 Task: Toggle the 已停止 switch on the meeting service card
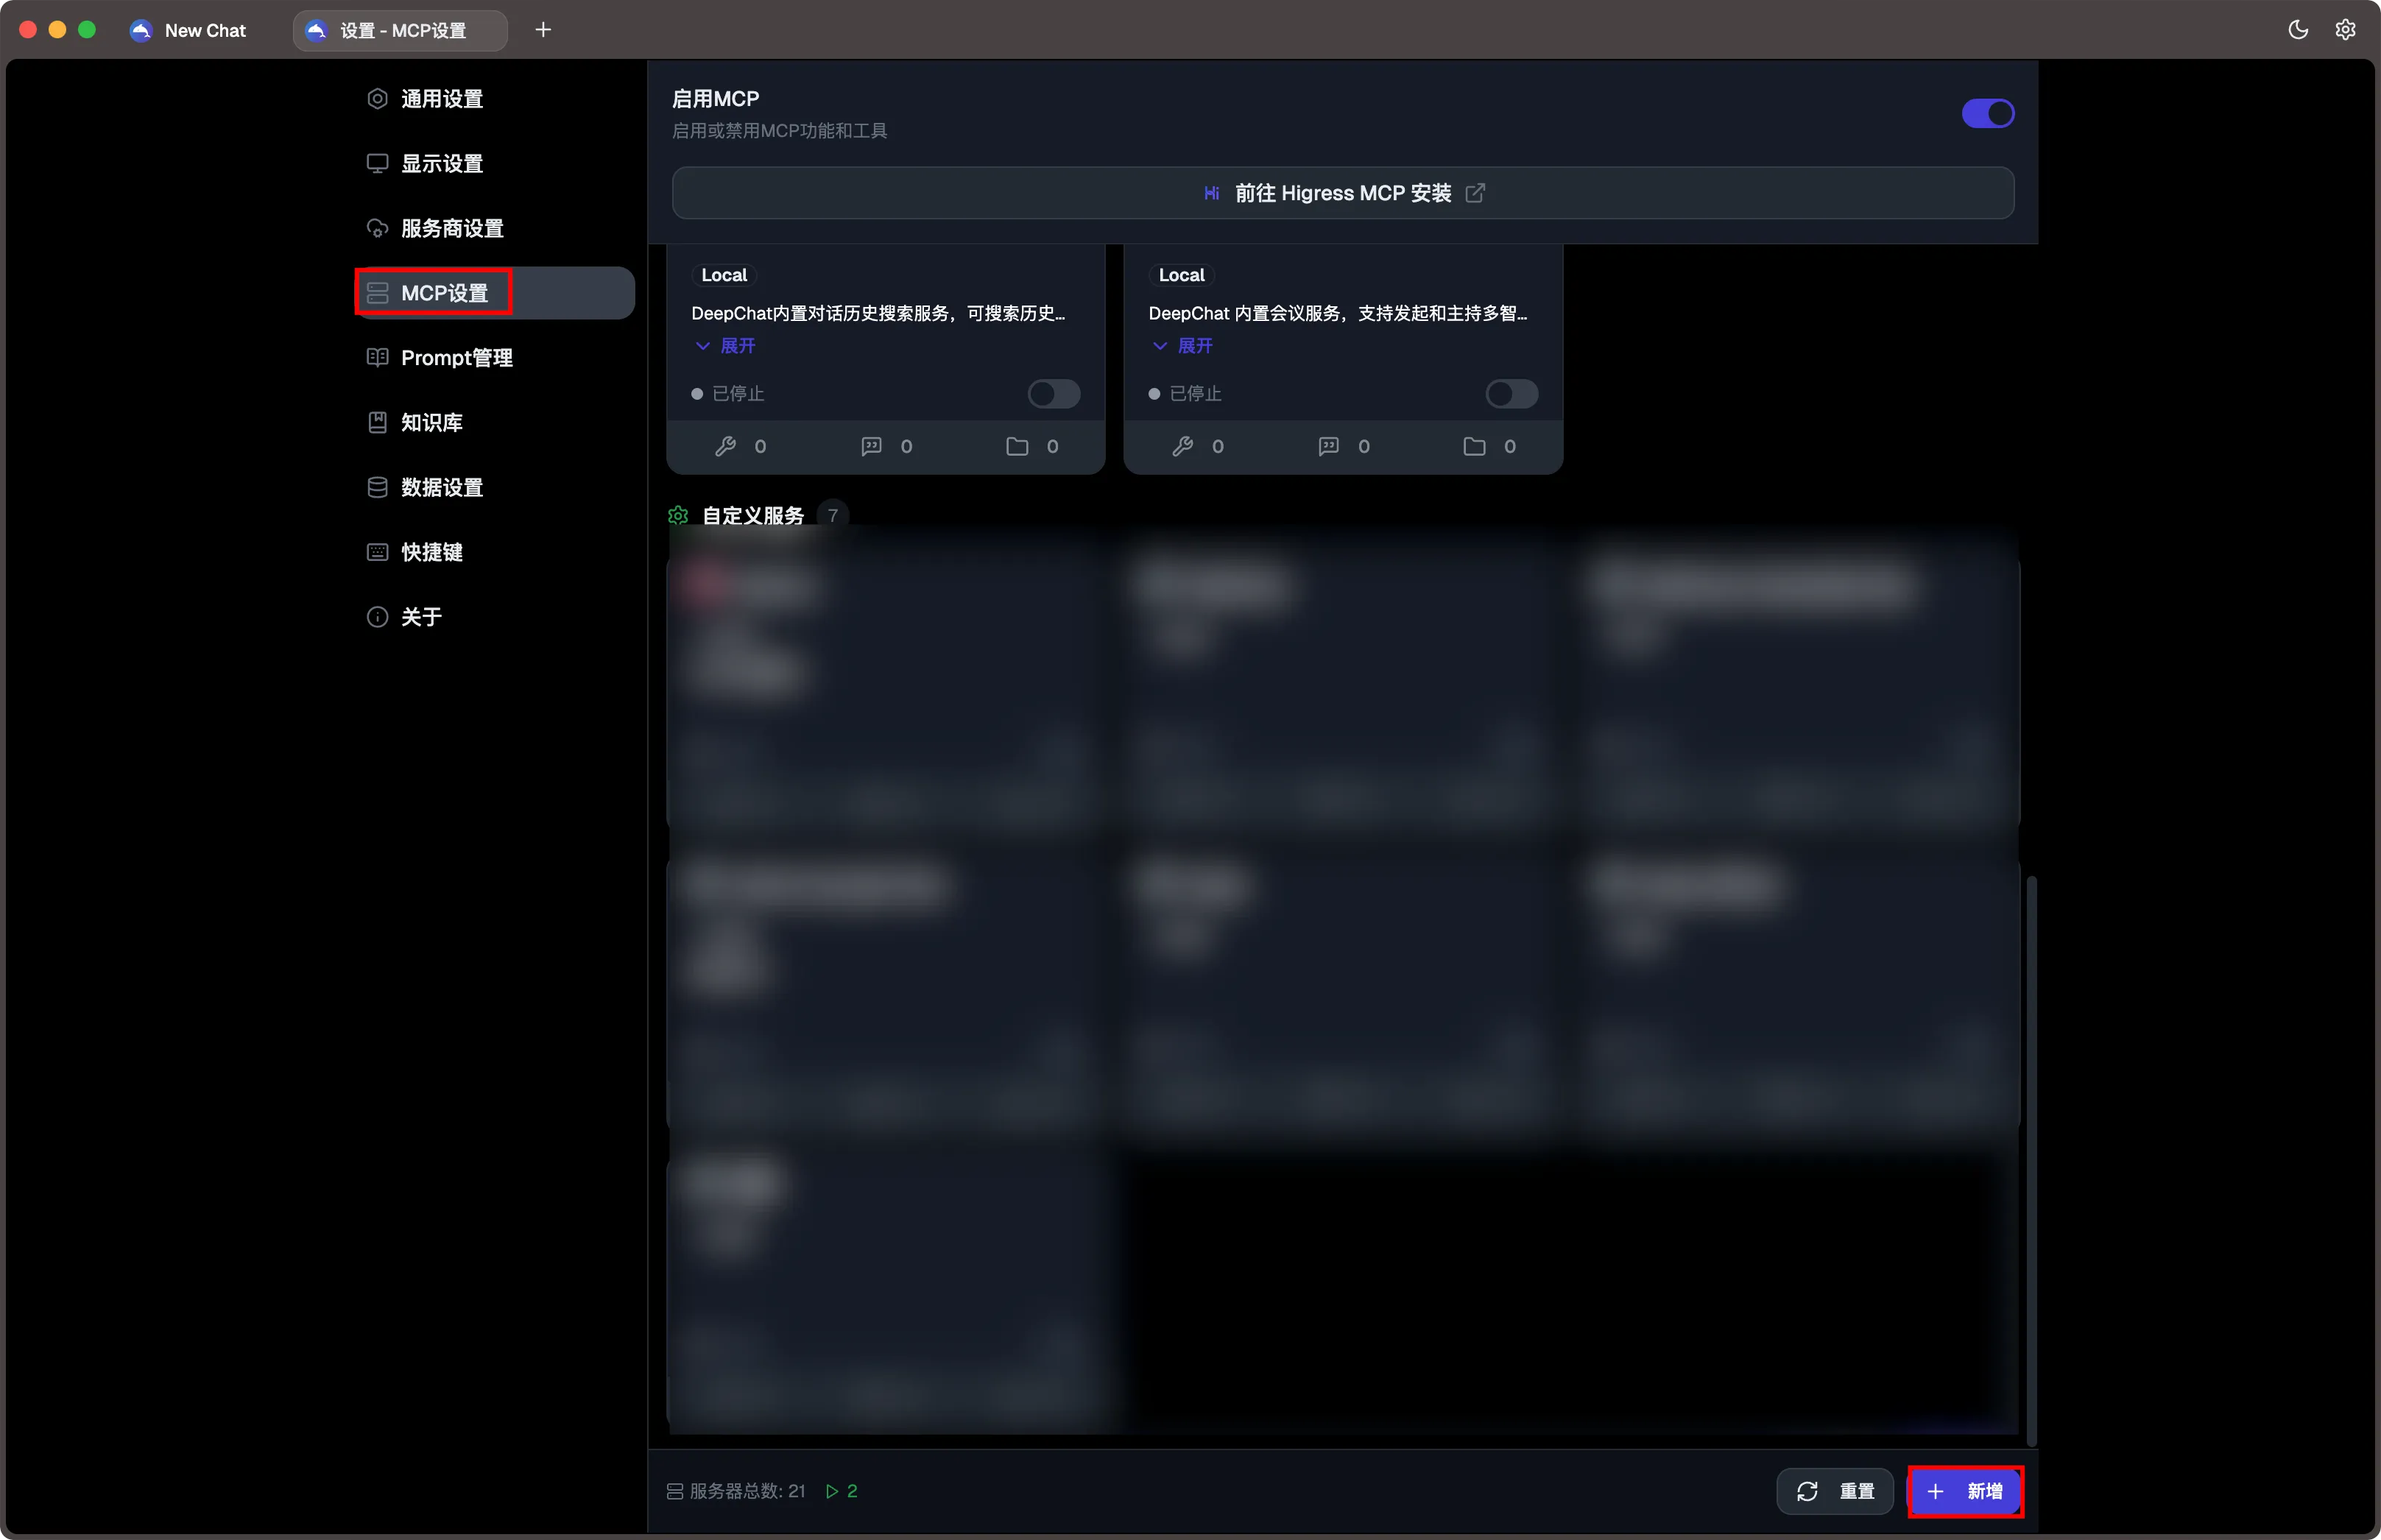[x=1510, y=393]
